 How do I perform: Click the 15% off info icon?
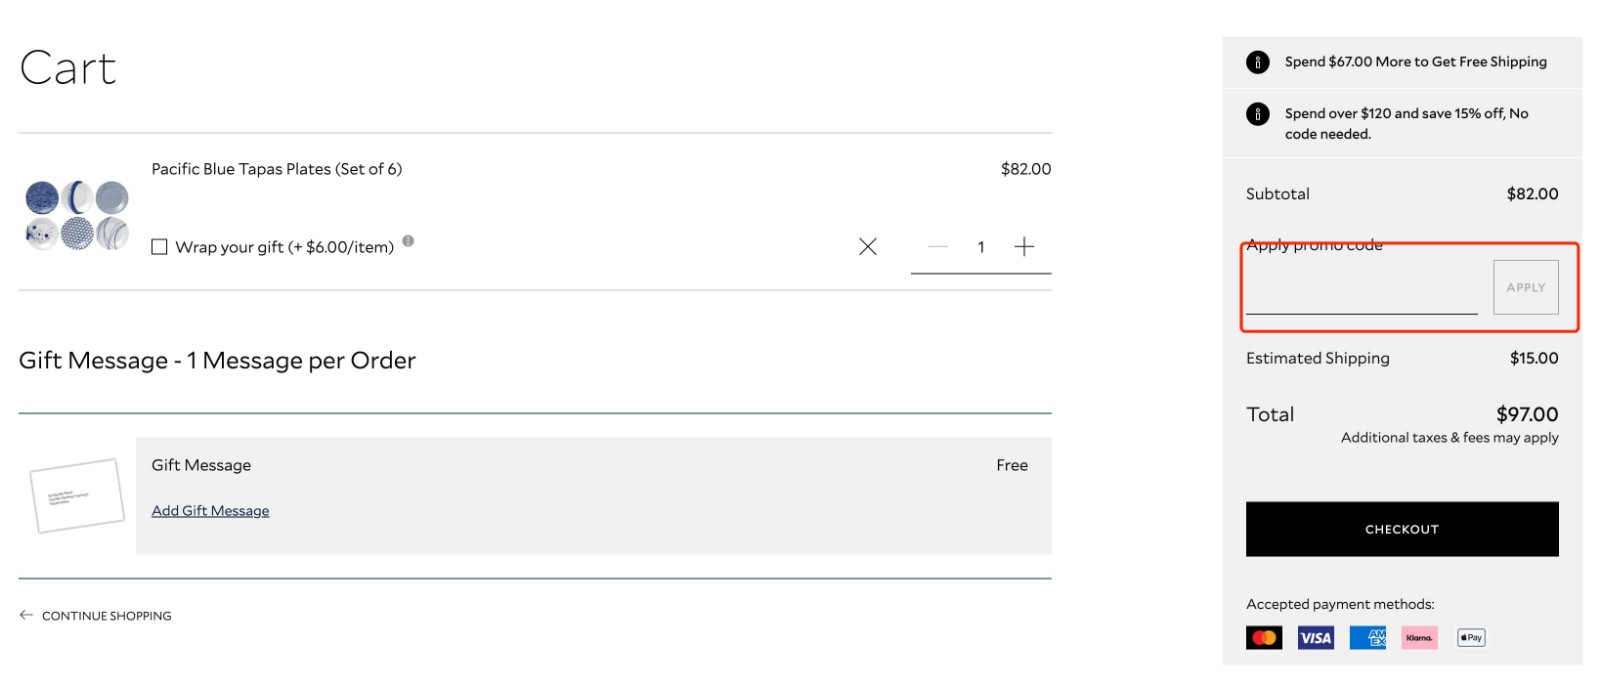click(x=1257, y=114)
